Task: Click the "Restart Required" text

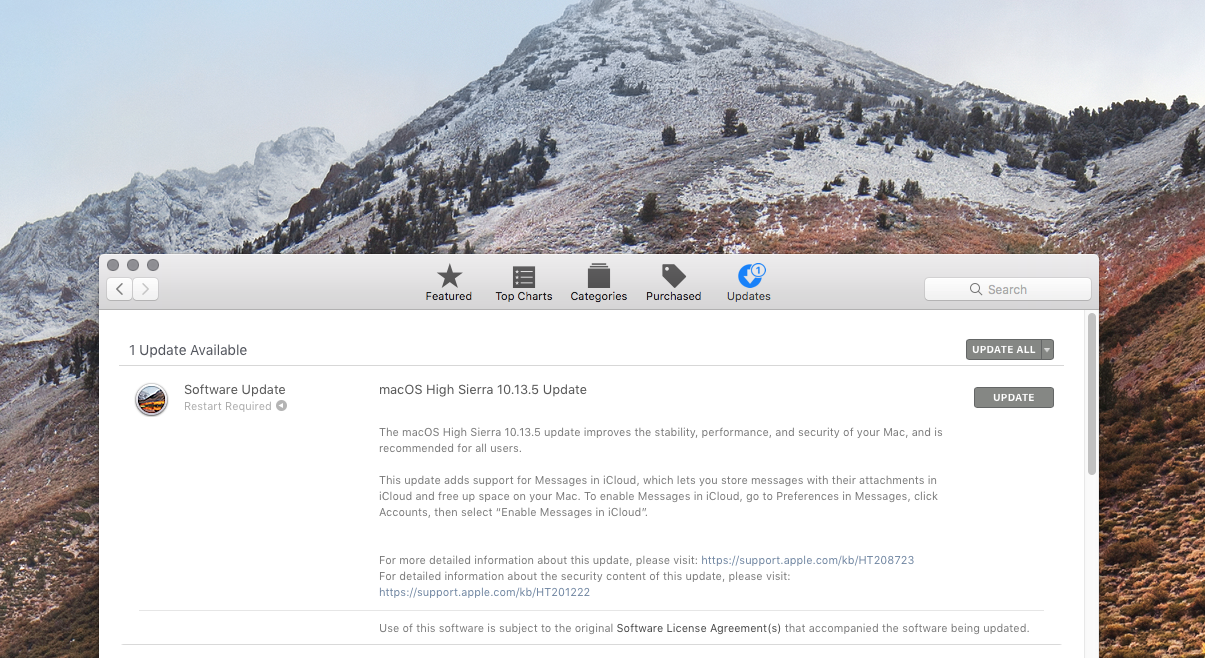Action: (228, 406)
